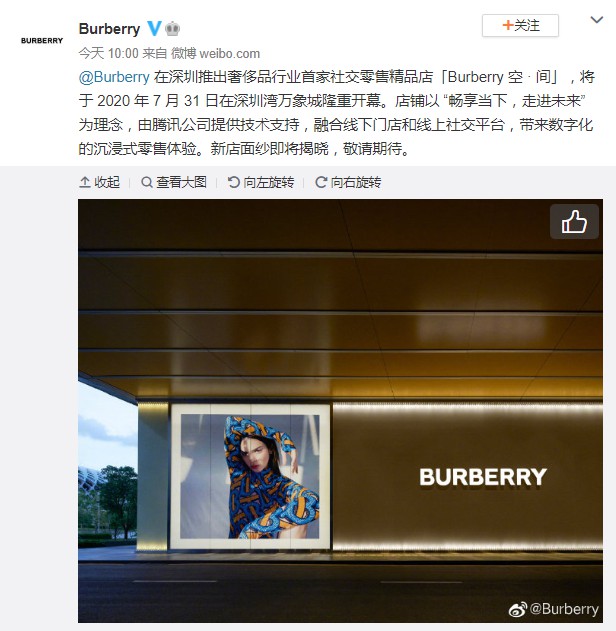This screenshot has height=631, width=616.
Task: Click the upward arrow 收起 icon
Action: (85, 183)
